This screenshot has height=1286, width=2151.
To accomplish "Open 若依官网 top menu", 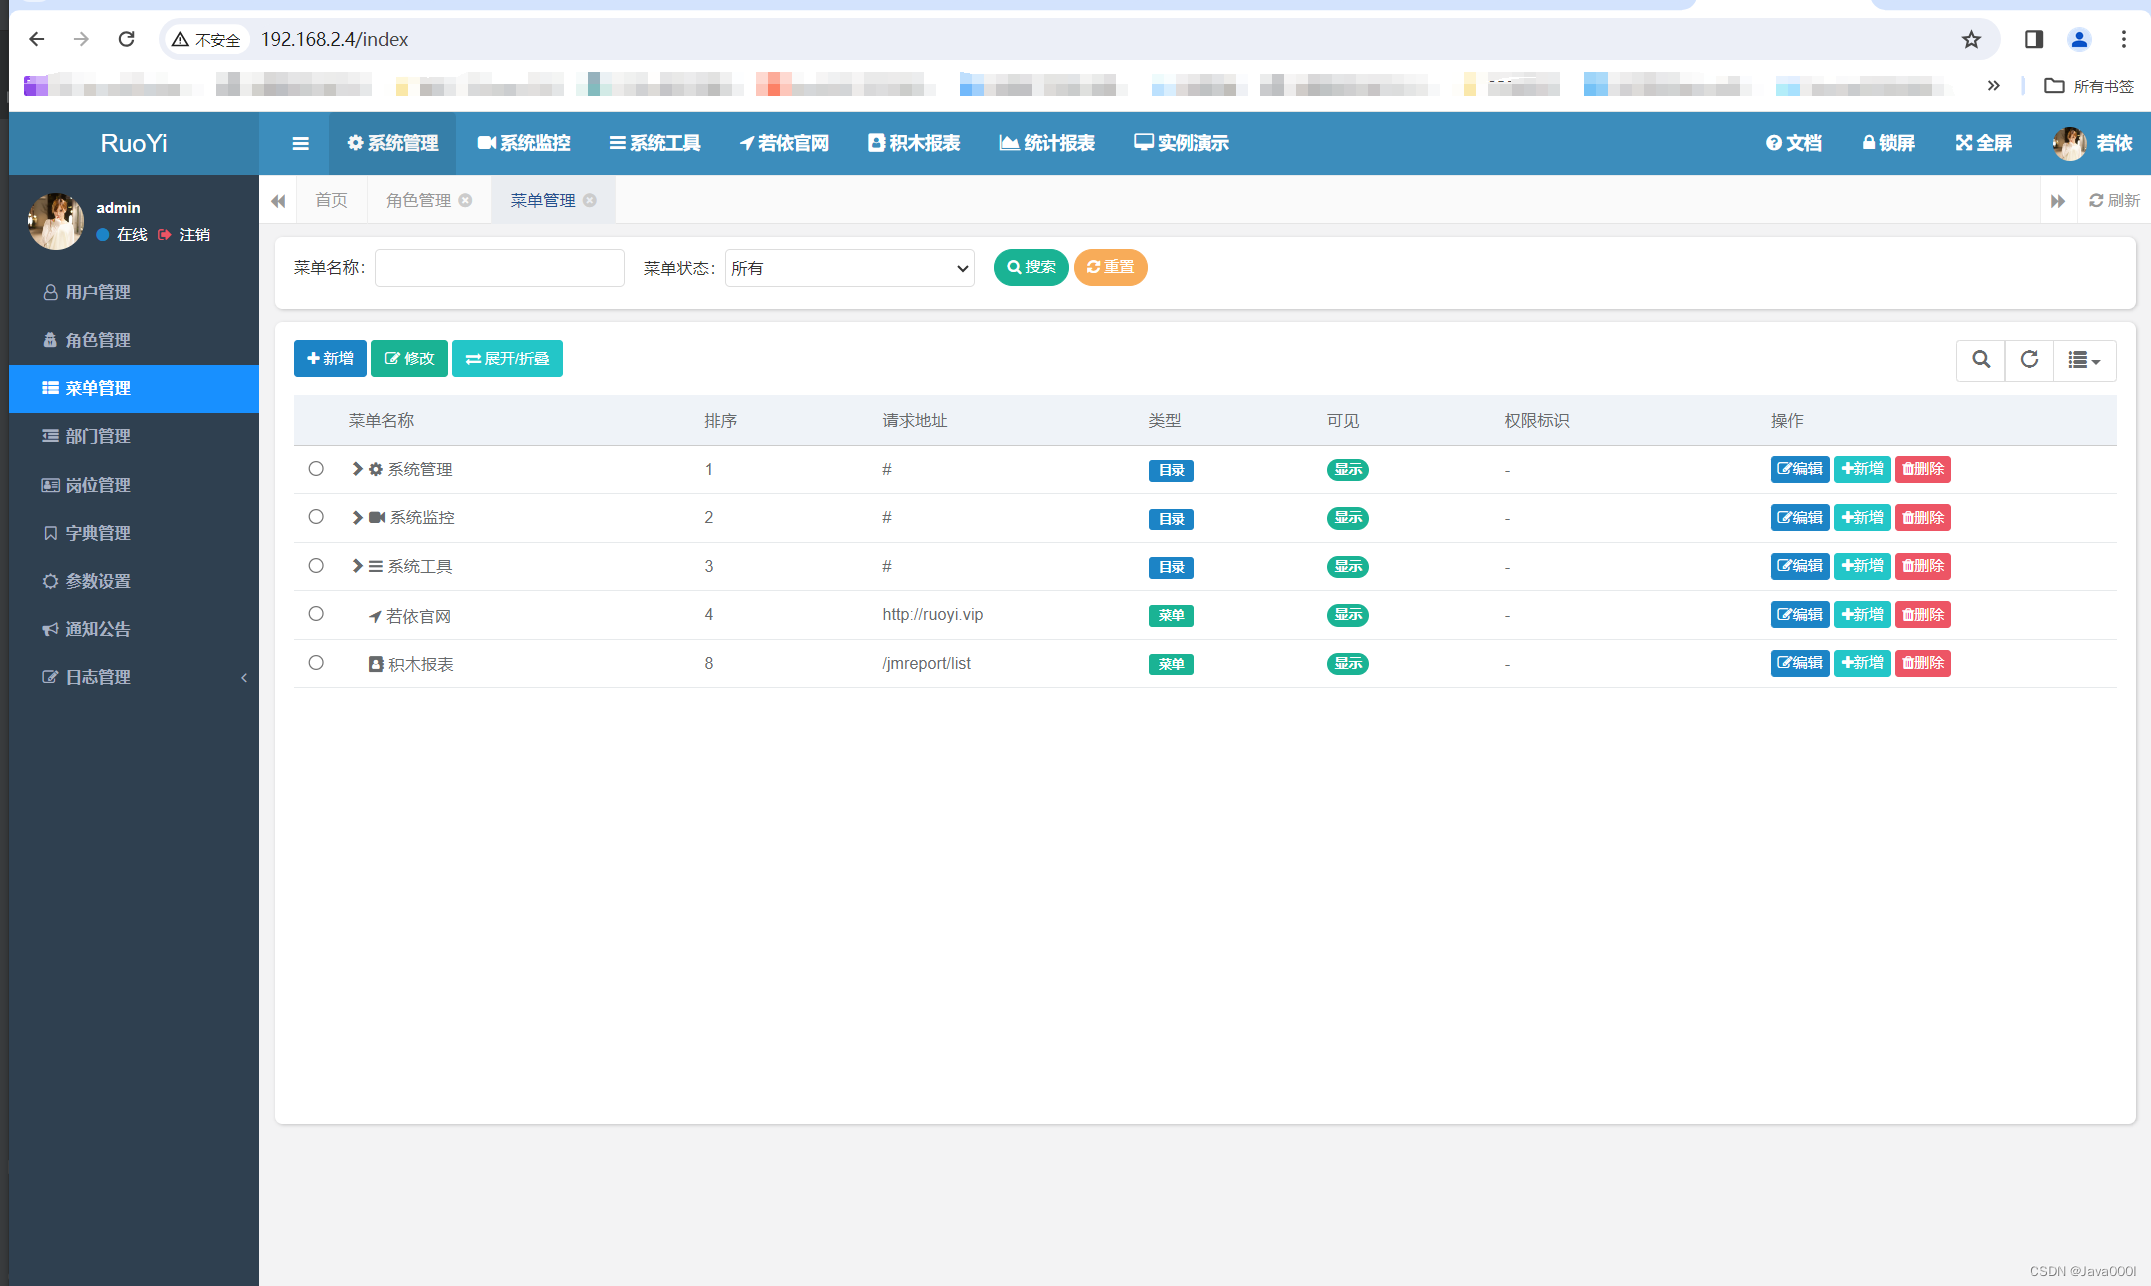I will (784, 143).
